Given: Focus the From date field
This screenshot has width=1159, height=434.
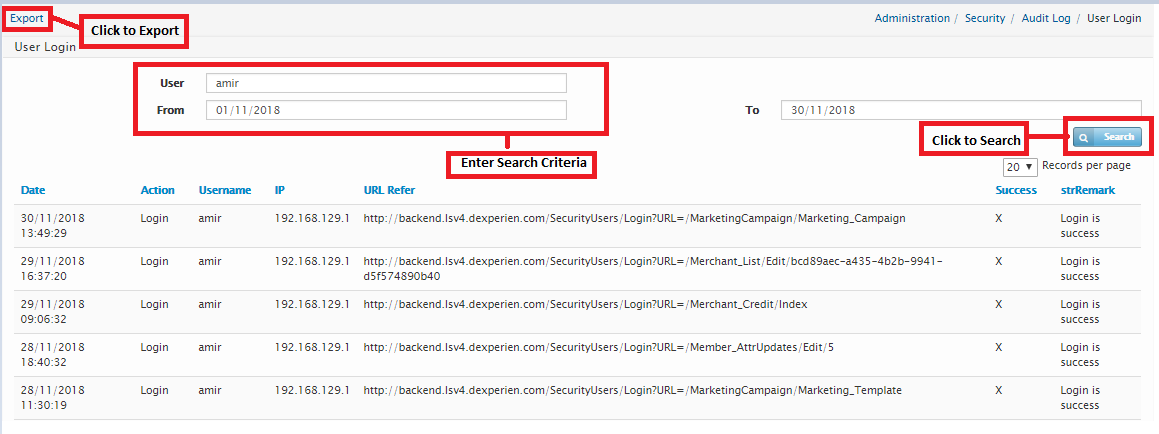Looking at the screenshot, I should point(386,110).
